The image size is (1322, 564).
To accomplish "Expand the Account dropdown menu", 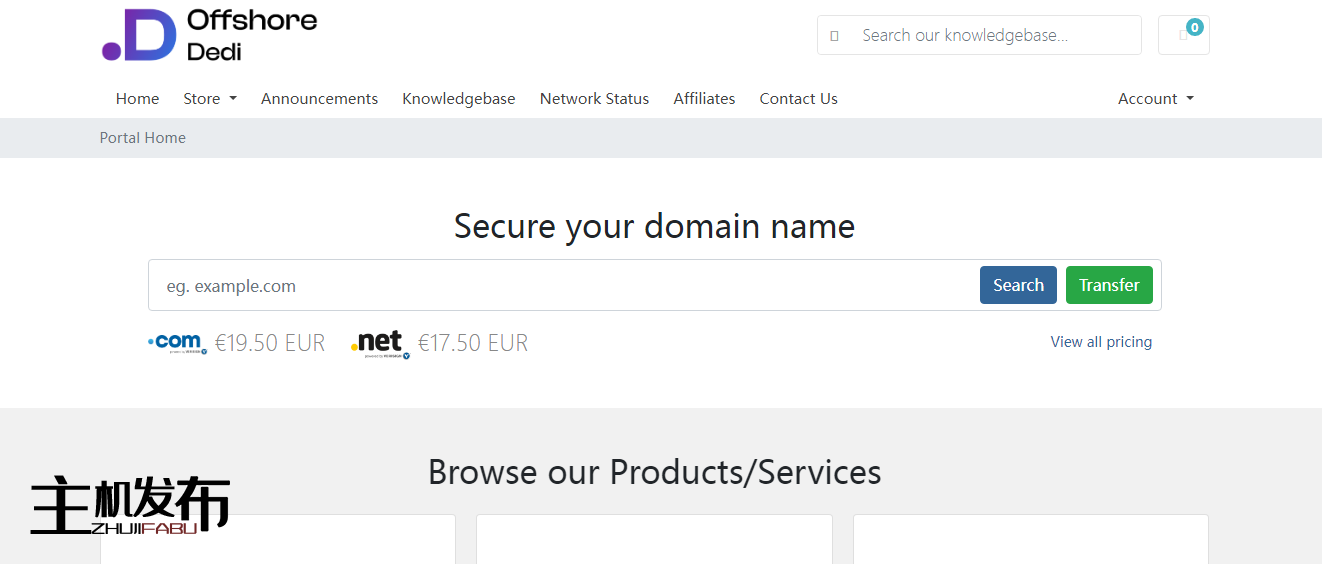I will [1156, 99].
